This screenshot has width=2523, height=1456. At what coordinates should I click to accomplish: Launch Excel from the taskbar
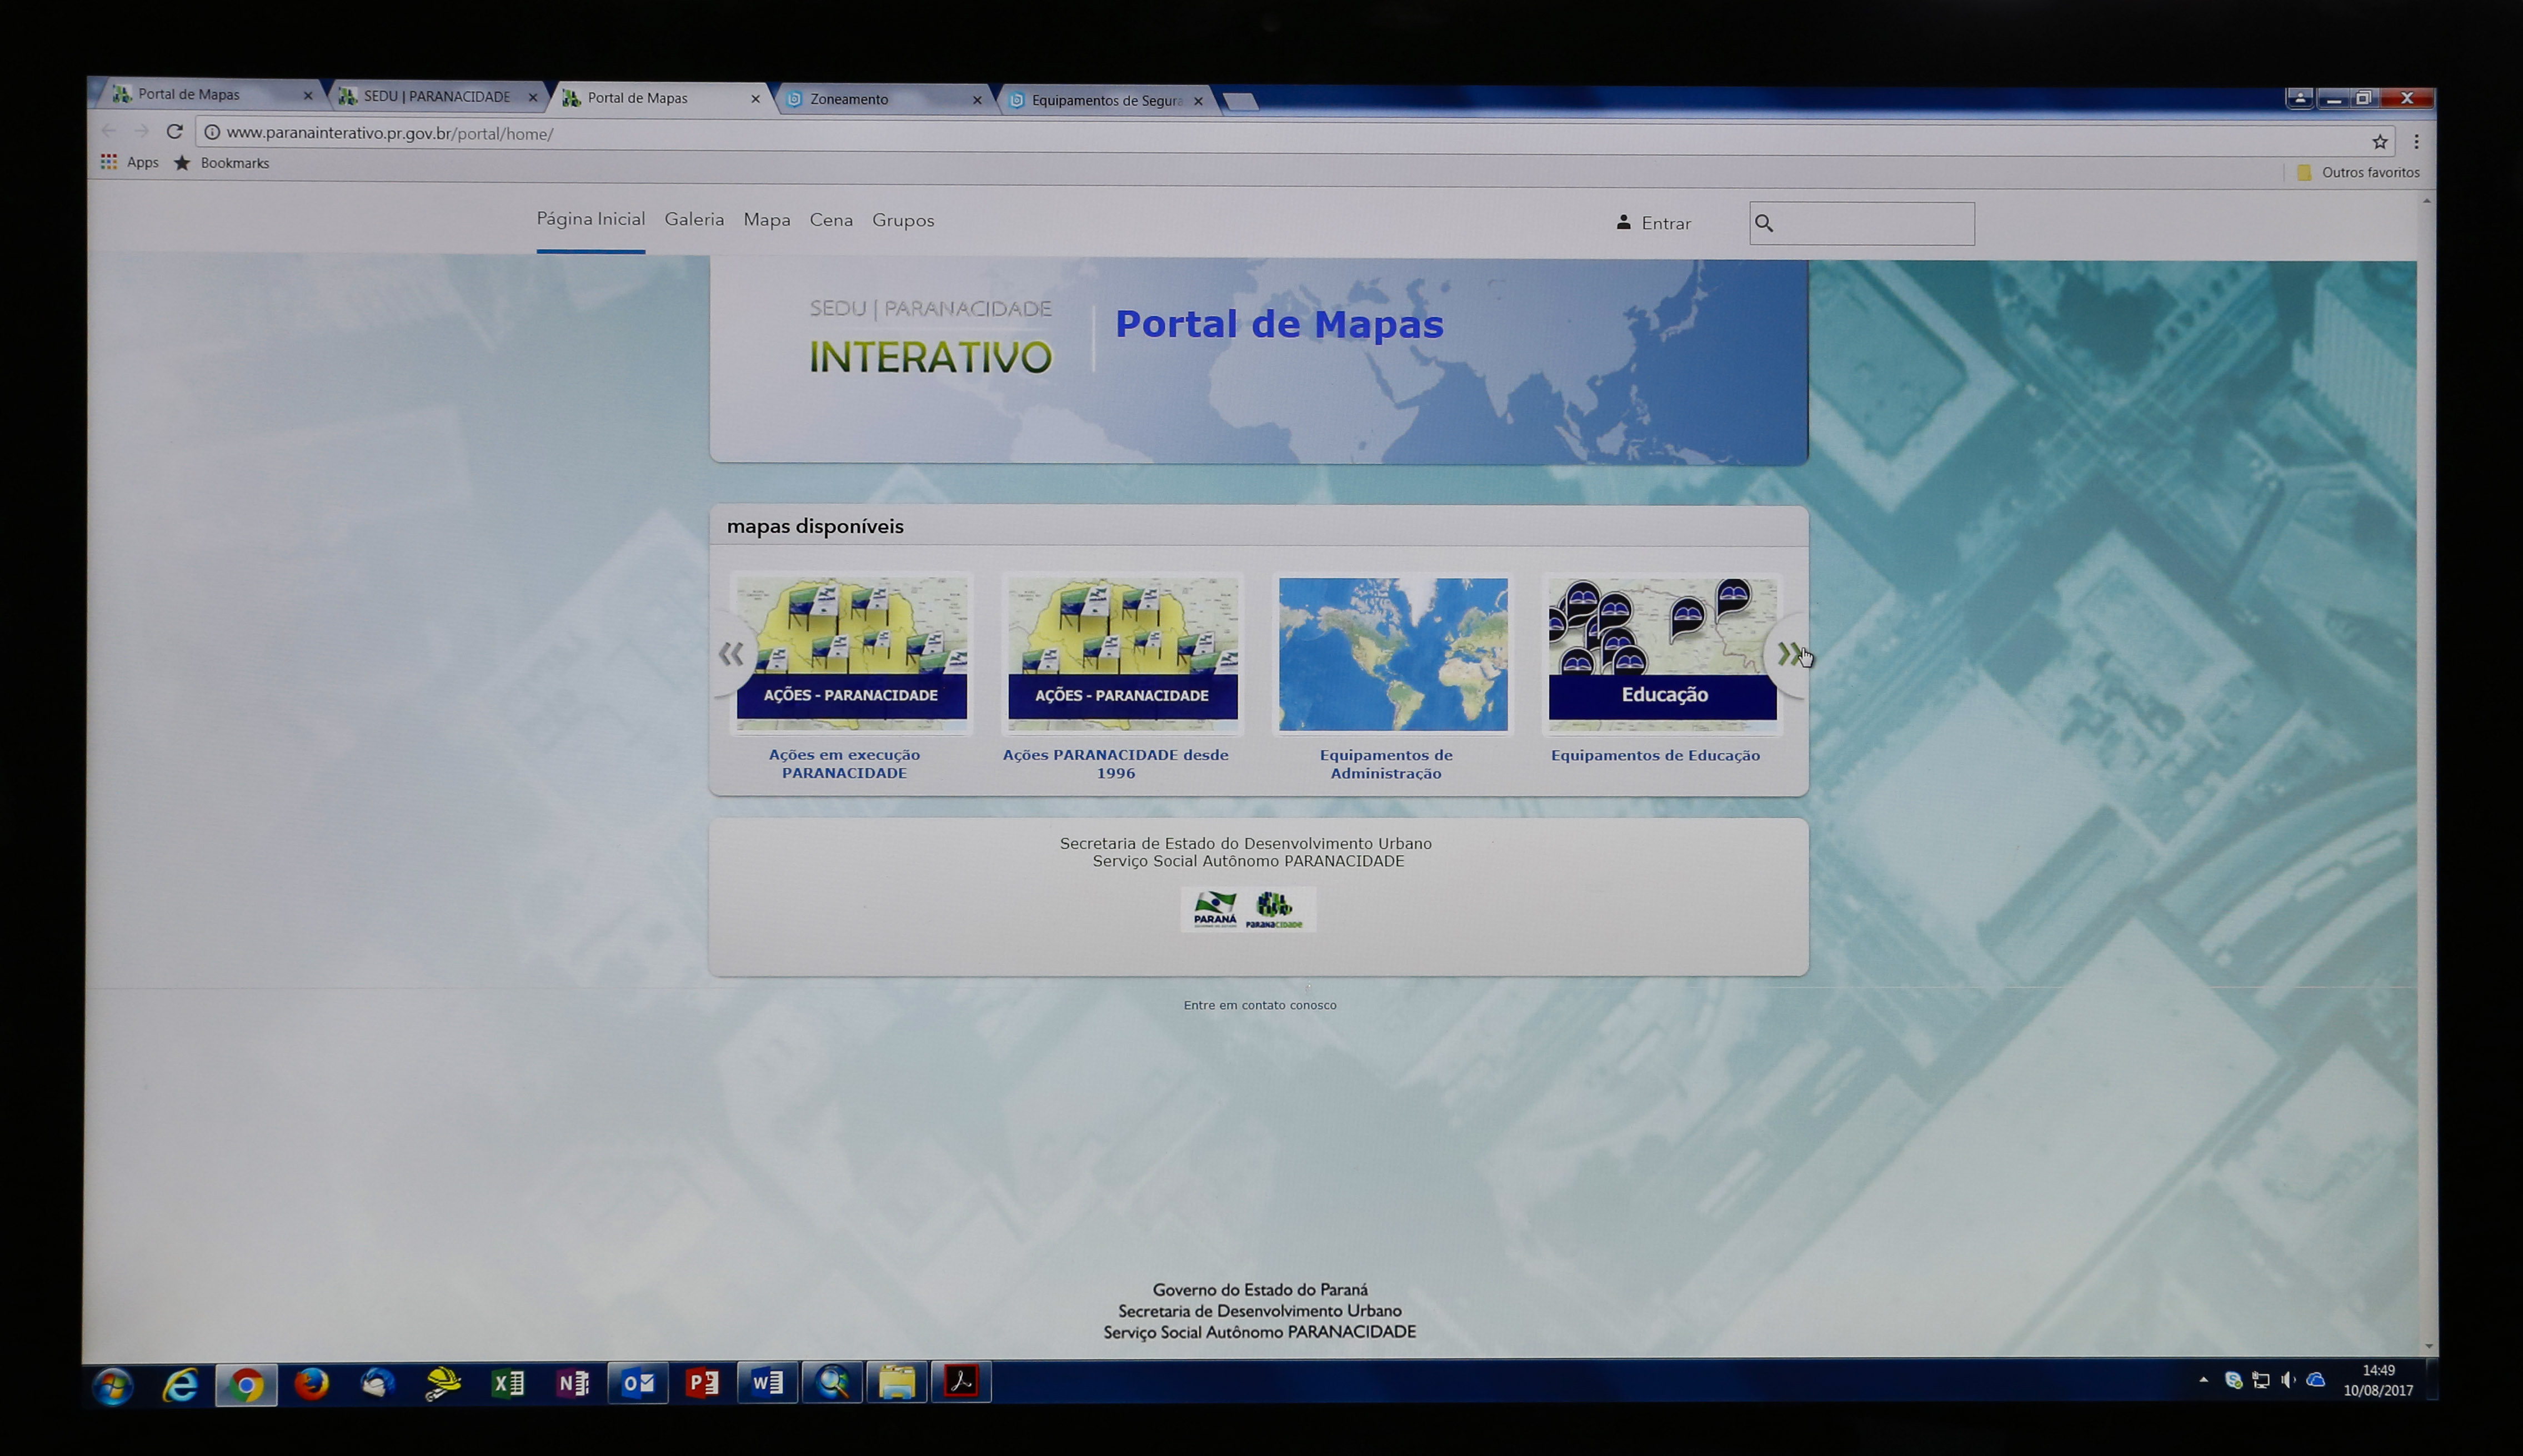(x=508, y=1384)
